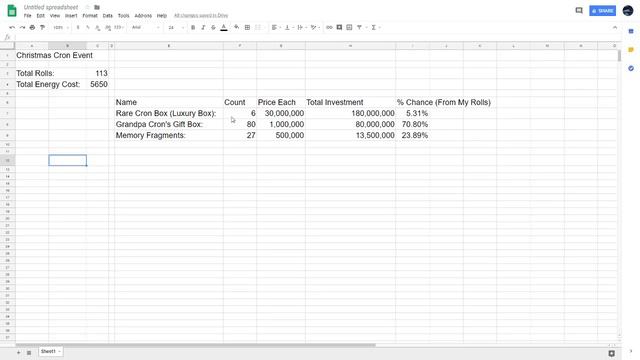Increase decimal places icon
Viewport: 640px width, 360px height.
108,27
